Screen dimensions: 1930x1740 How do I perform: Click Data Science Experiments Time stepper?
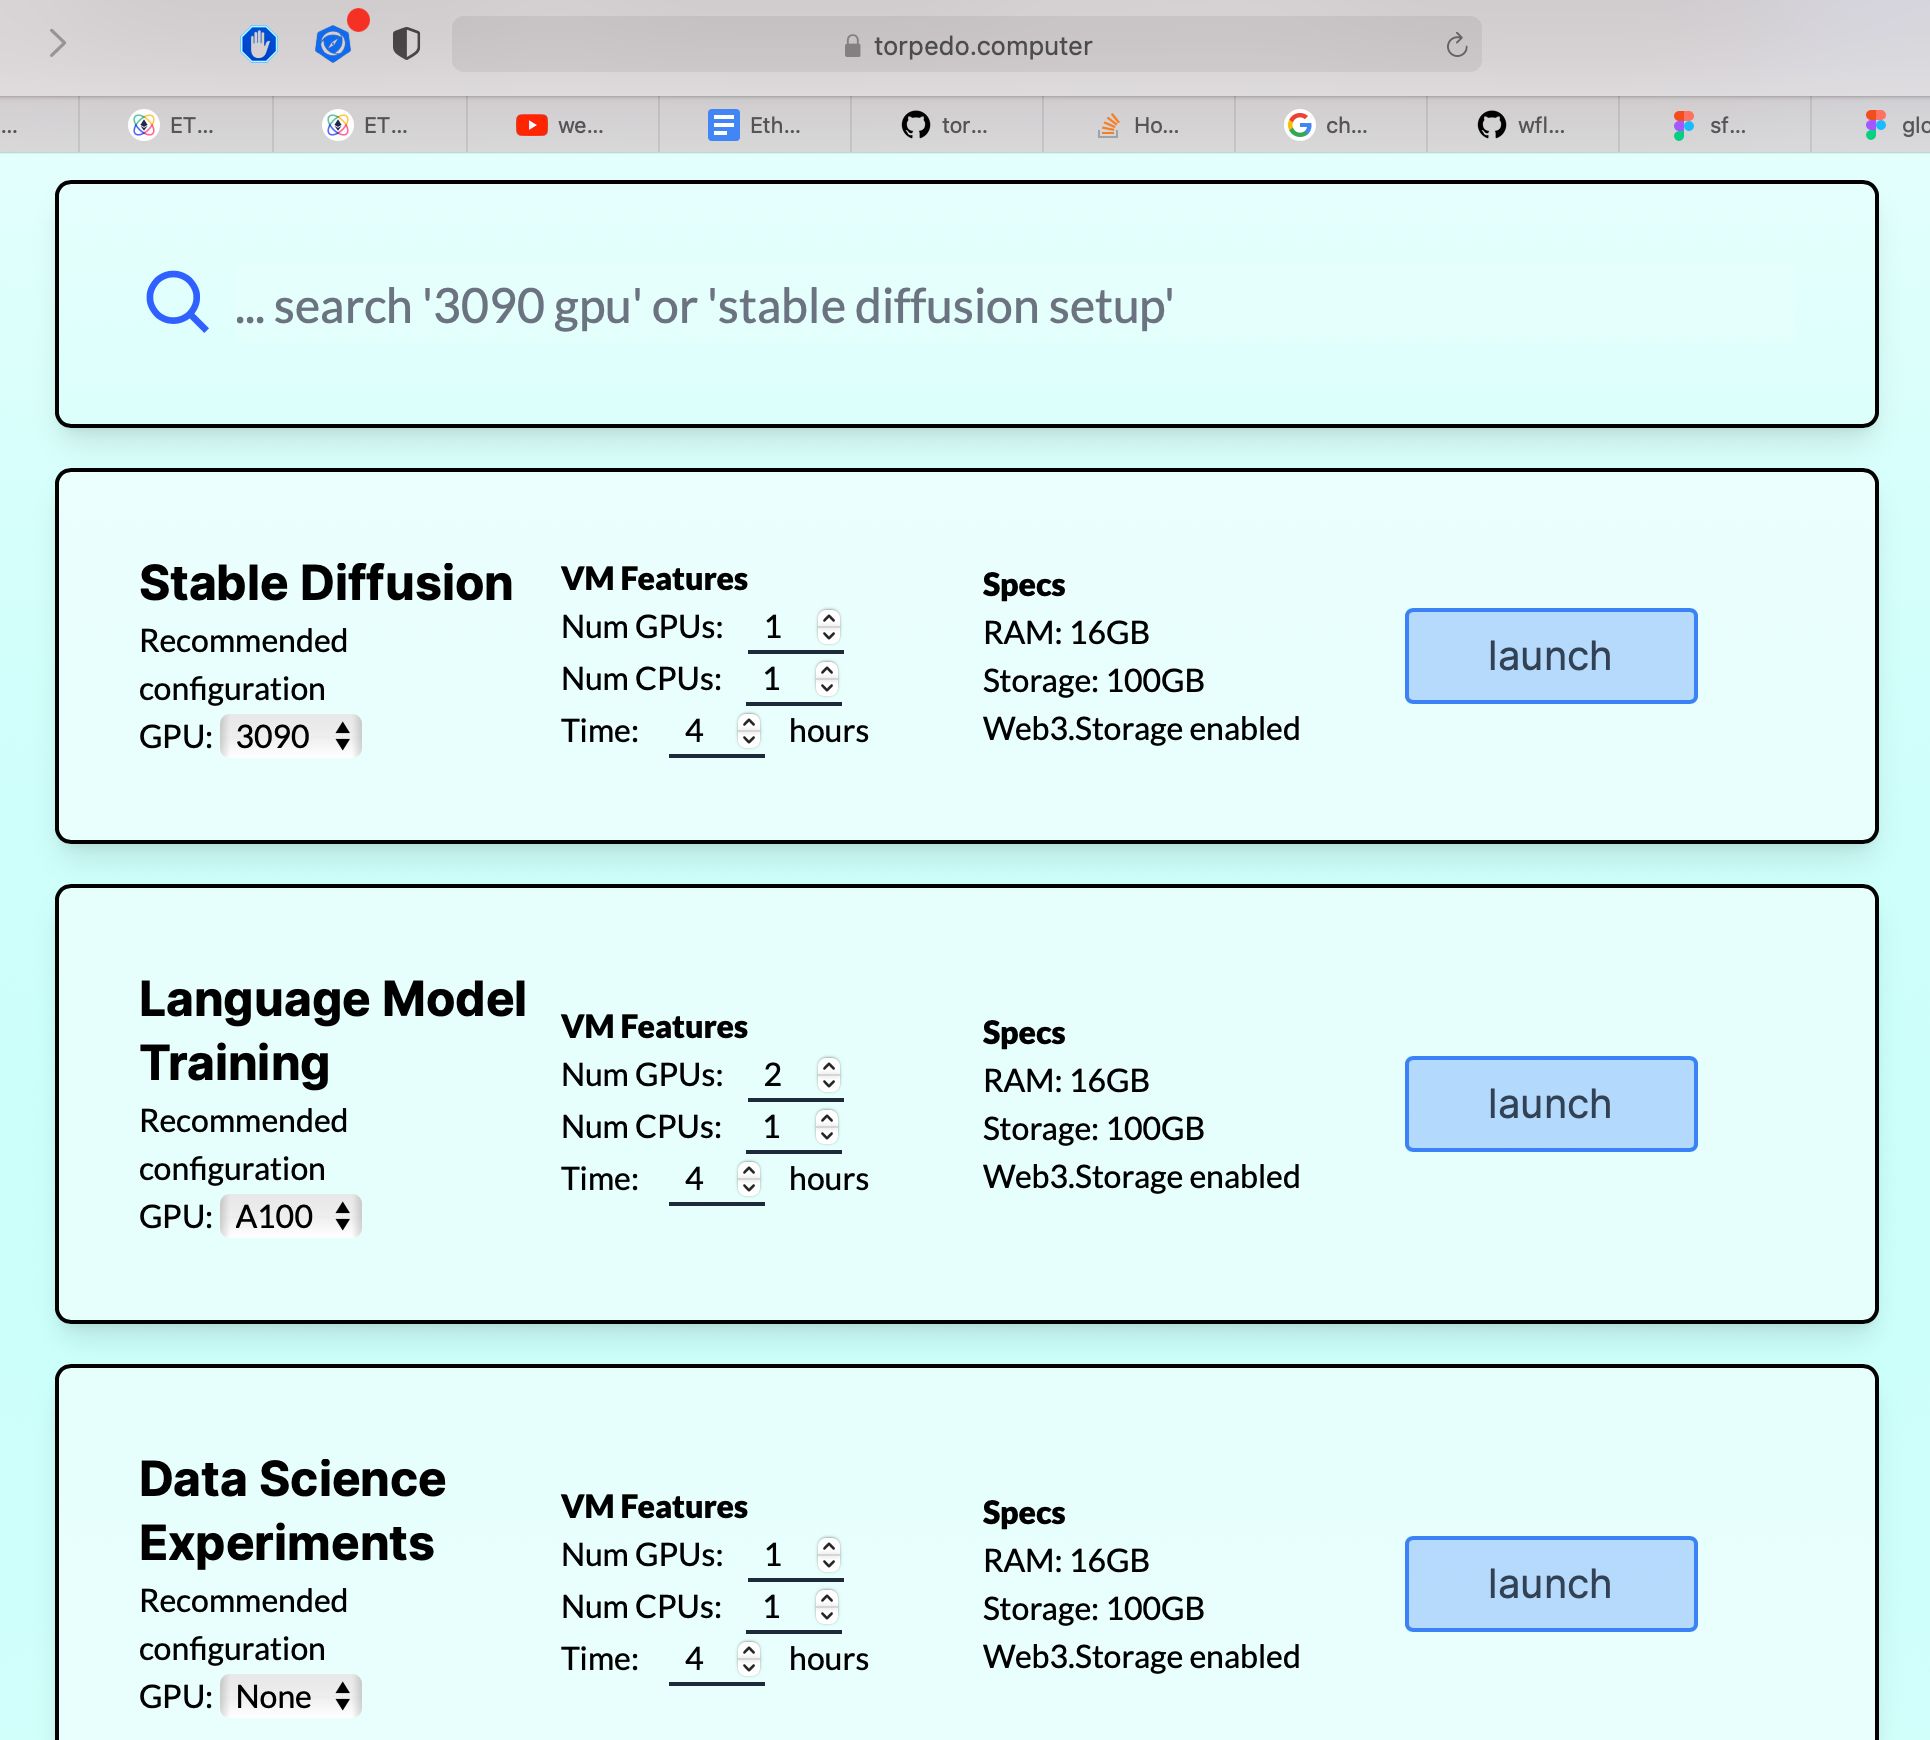[x=749, y=1659]
